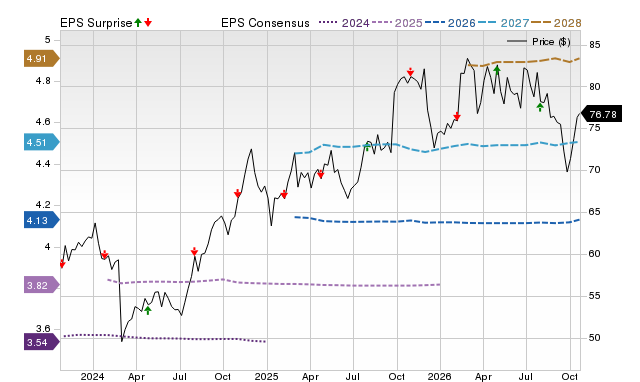Image resolution: width=640 pixels, height=382 pixels.
Task: Click the 'Apr' axis label following 2026
Action: pyautogui.click(x=483, y=376)
